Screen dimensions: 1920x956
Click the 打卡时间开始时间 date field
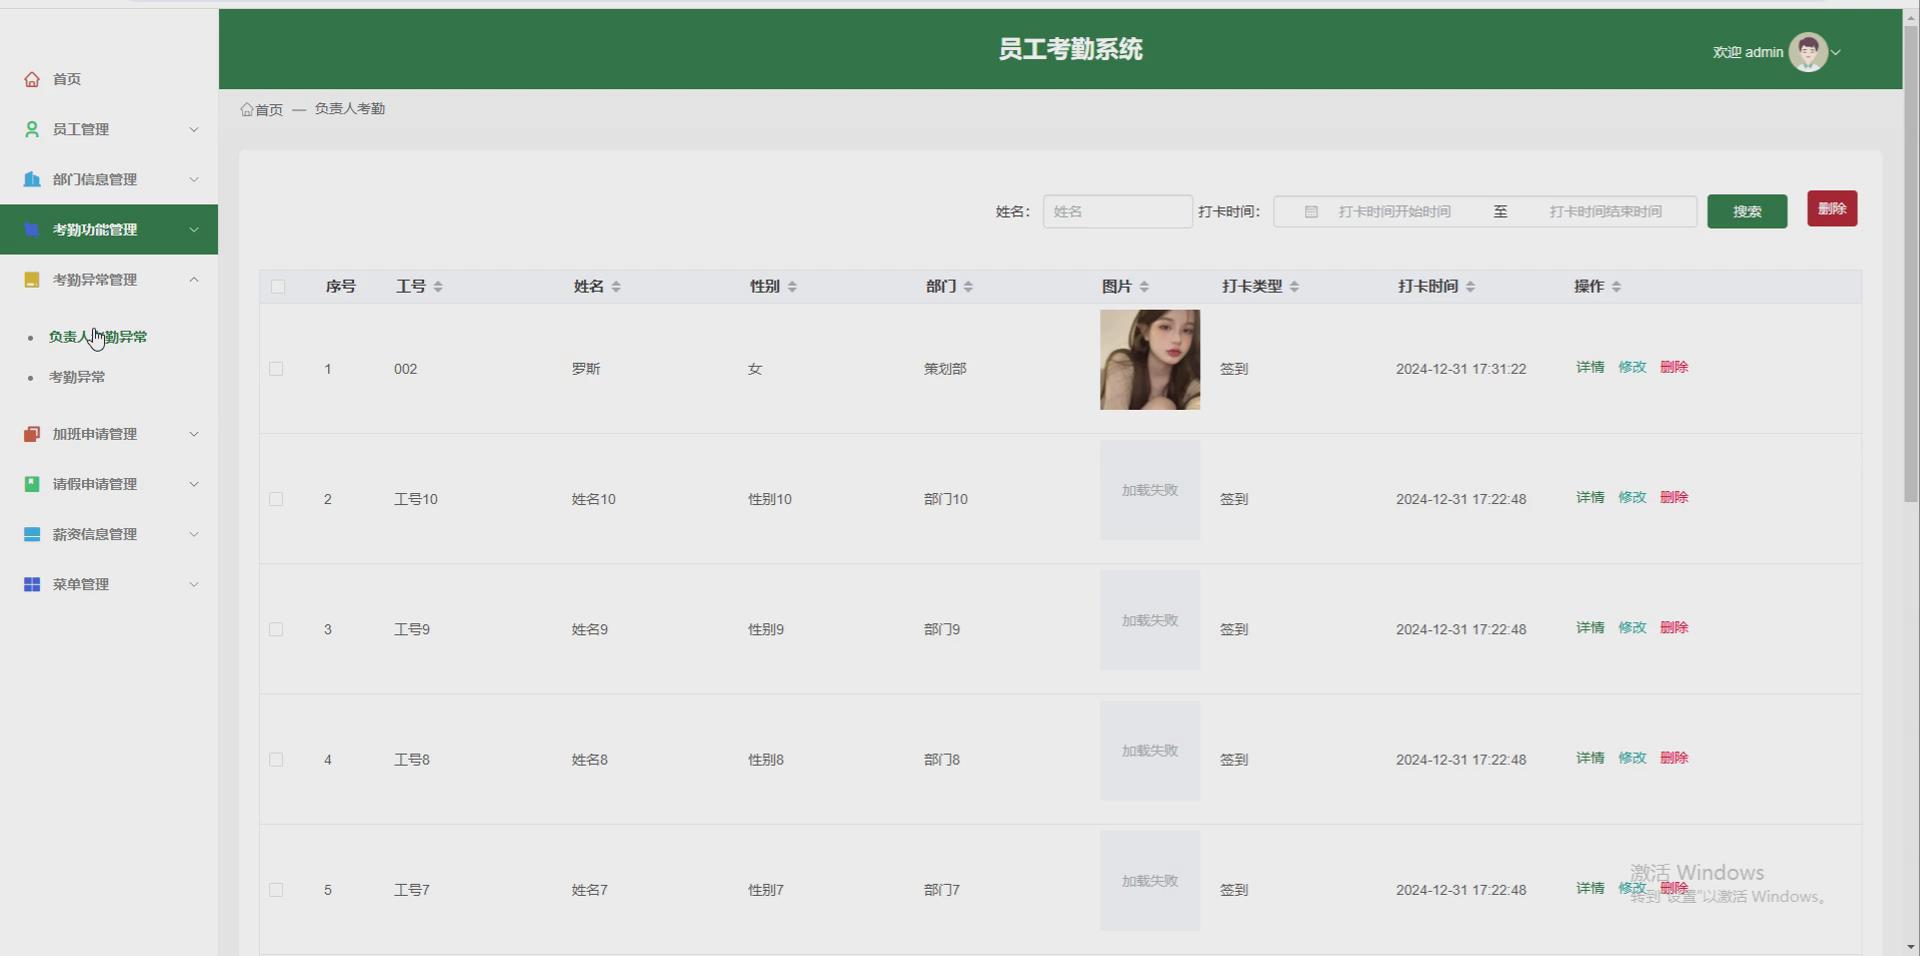[1394, 212]
